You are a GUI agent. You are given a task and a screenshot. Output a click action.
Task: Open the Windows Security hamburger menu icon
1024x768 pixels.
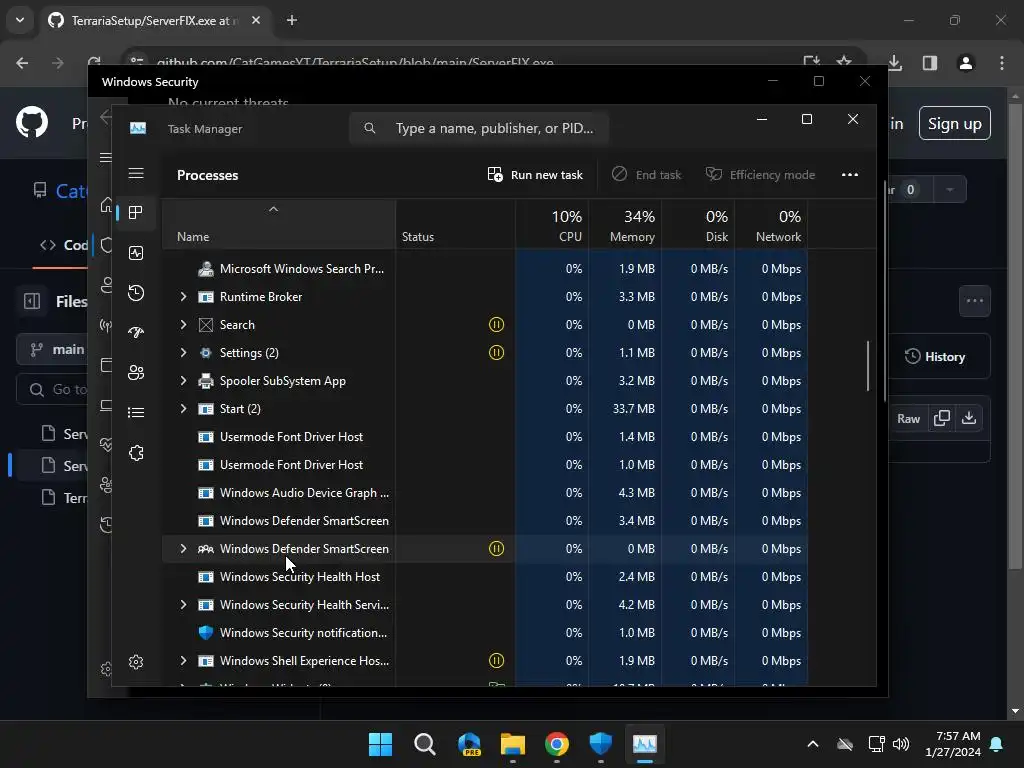105,157
